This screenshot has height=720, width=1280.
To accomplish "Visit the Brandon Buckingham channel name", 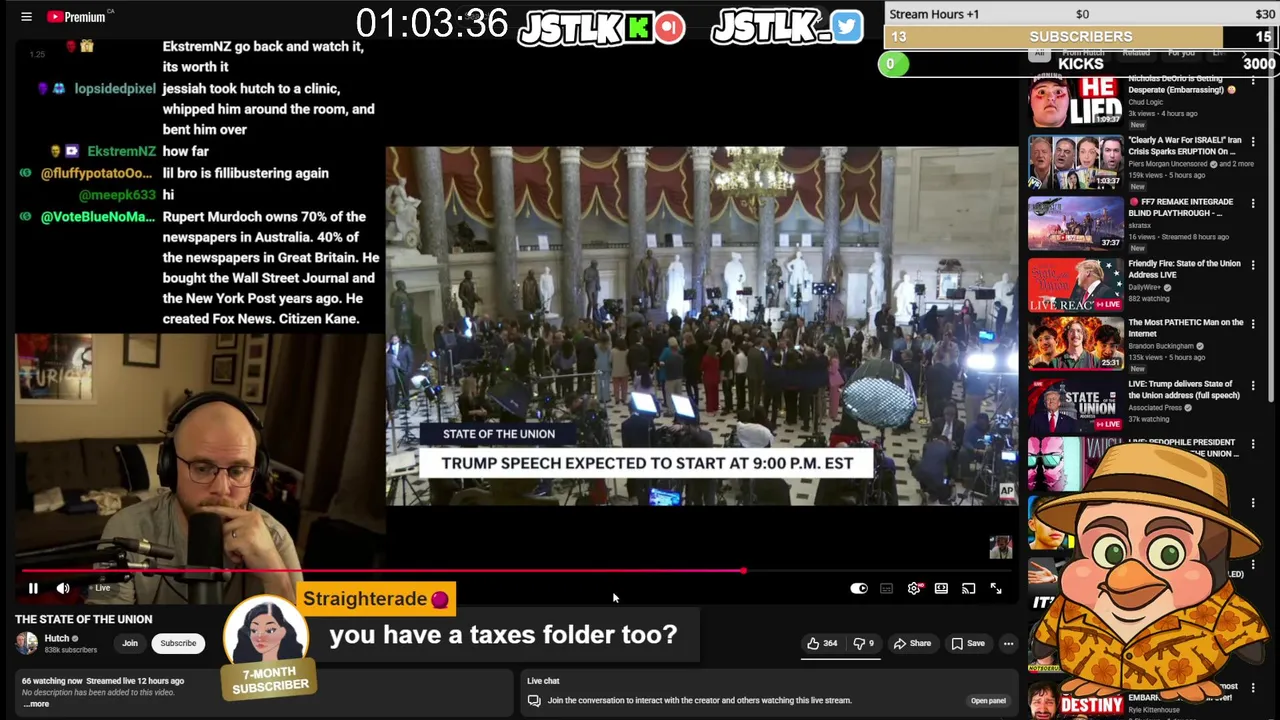I will 1161,346.
